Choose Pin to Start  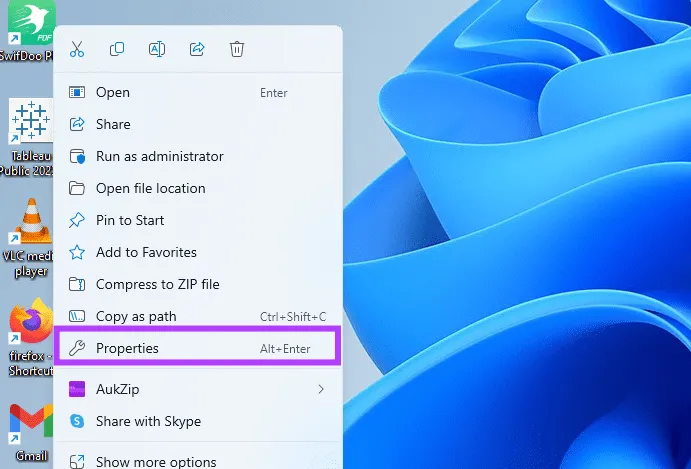[x=129, y=221]
